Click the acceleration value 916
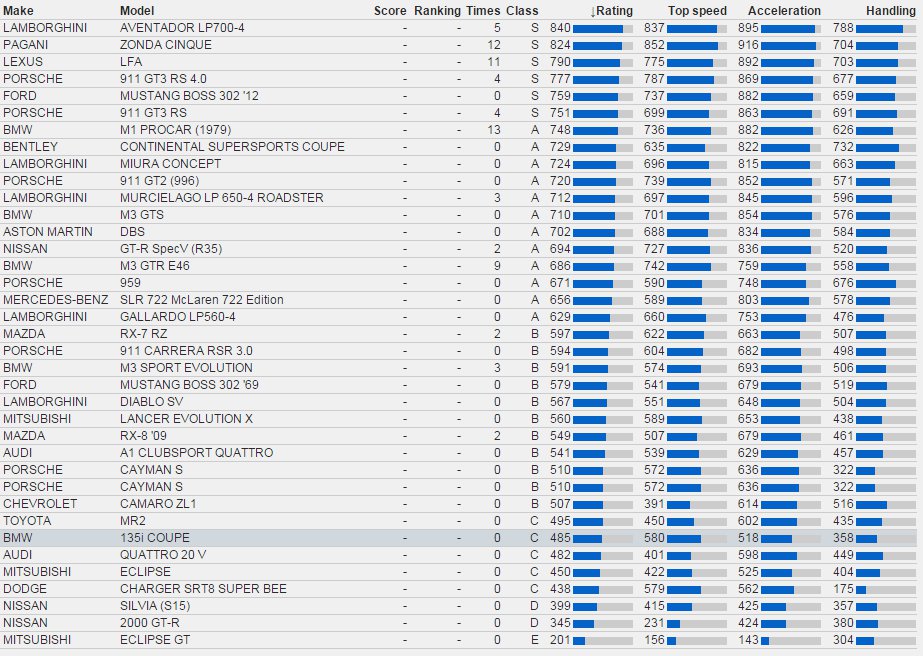This screenshot has width=923, height=656. pos(748,45)
